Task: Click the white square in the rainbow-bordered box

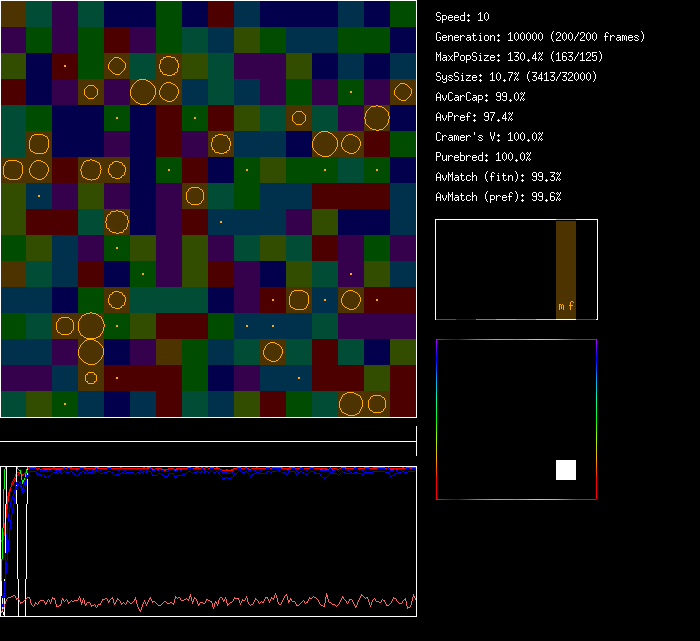Action: coord(566,470)
